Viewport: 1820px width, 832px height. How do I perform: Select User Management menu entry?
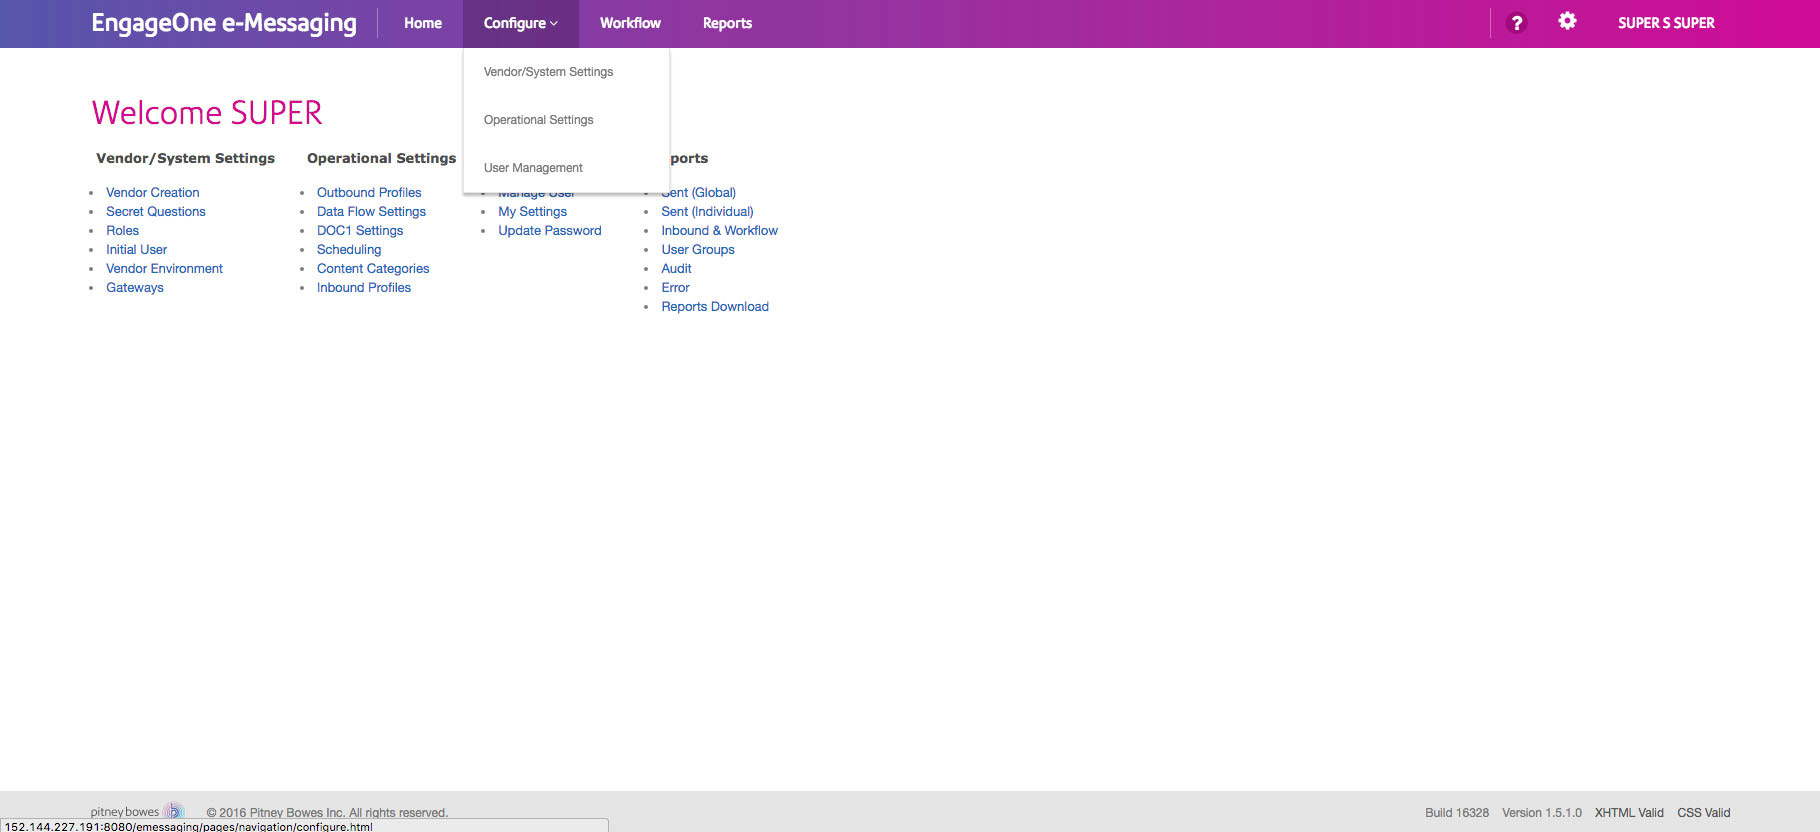(x=533, y=168)
